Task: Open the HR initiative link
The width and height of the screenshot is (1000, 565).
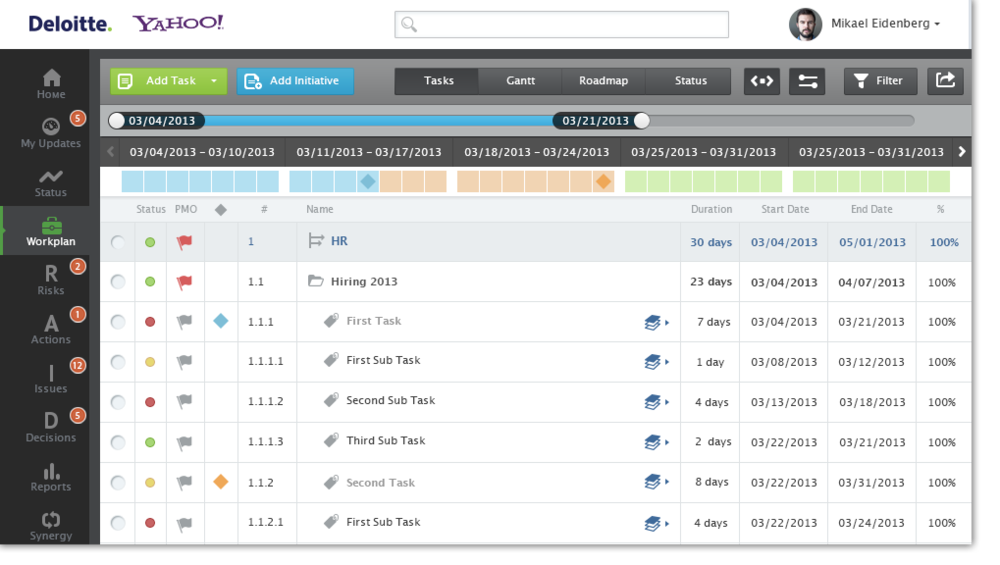Action: (x=339, y=241)
